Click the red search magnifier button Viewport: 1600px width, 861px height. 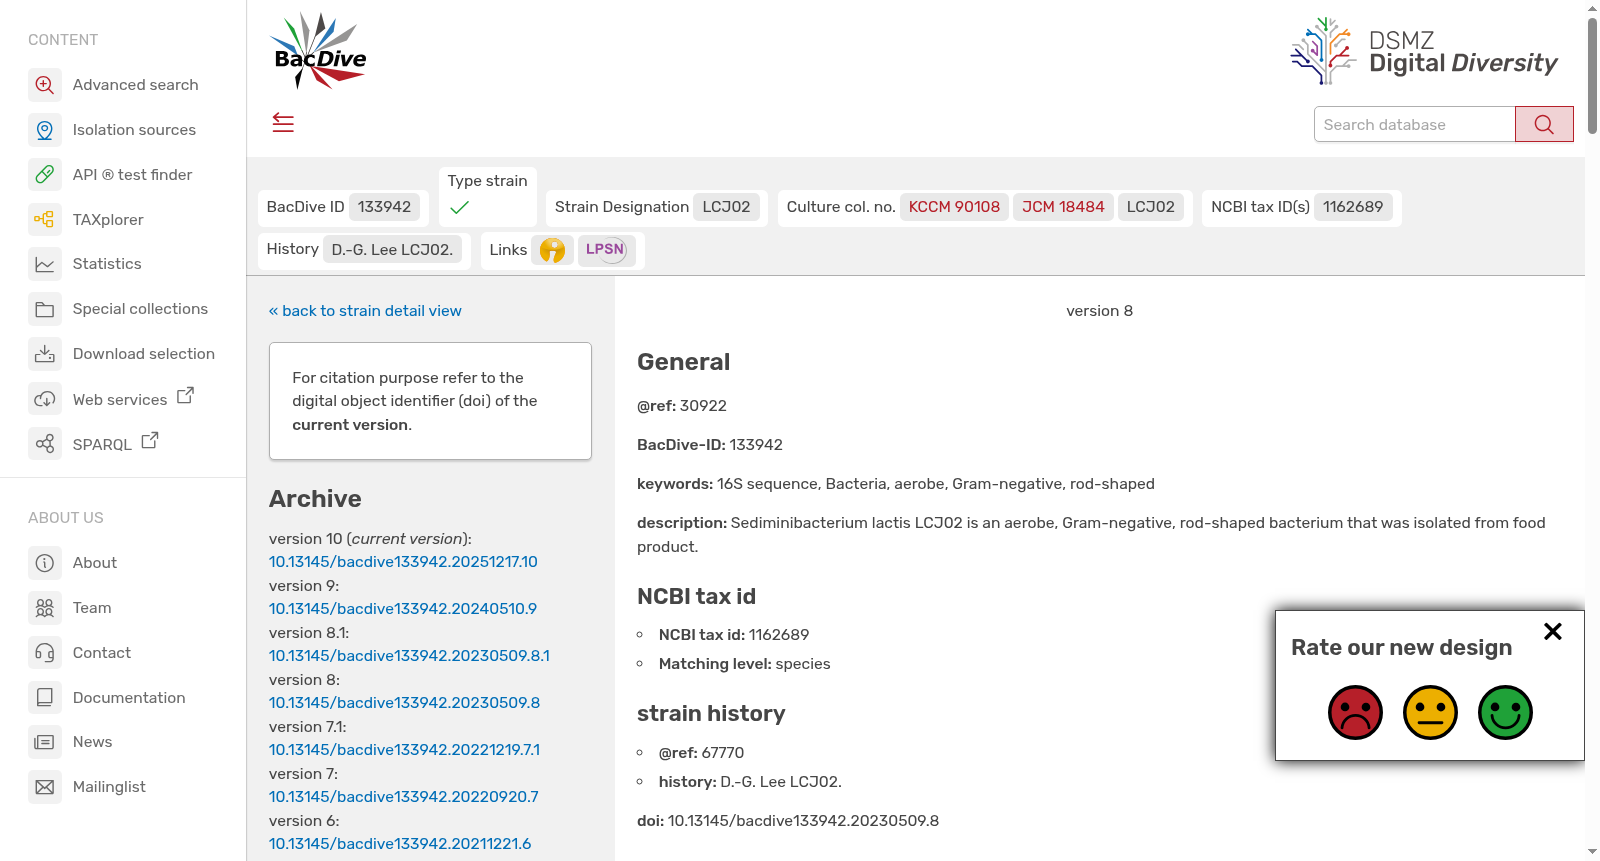[1544, 124]
